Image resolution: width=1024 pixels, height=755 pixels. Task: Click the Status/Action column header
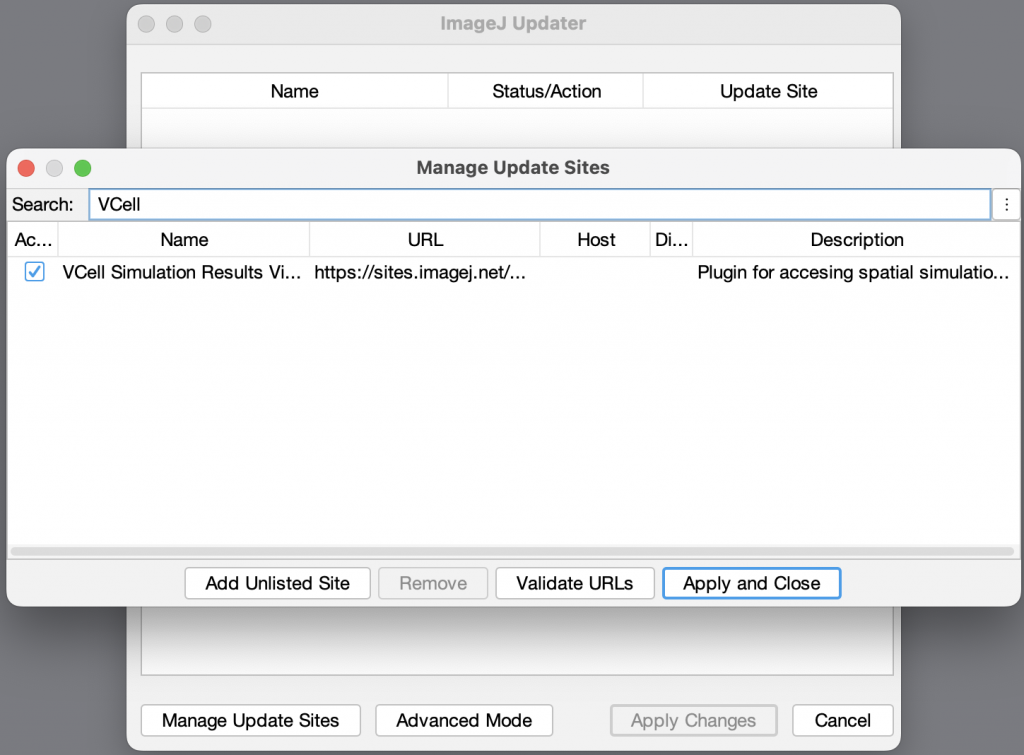pos(544,90)
